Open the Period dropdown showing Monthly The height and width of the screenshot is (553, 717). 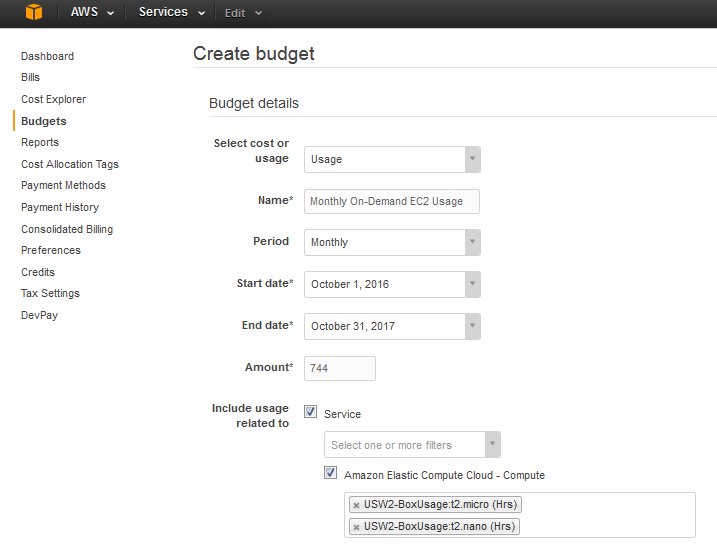click(392, 242)
